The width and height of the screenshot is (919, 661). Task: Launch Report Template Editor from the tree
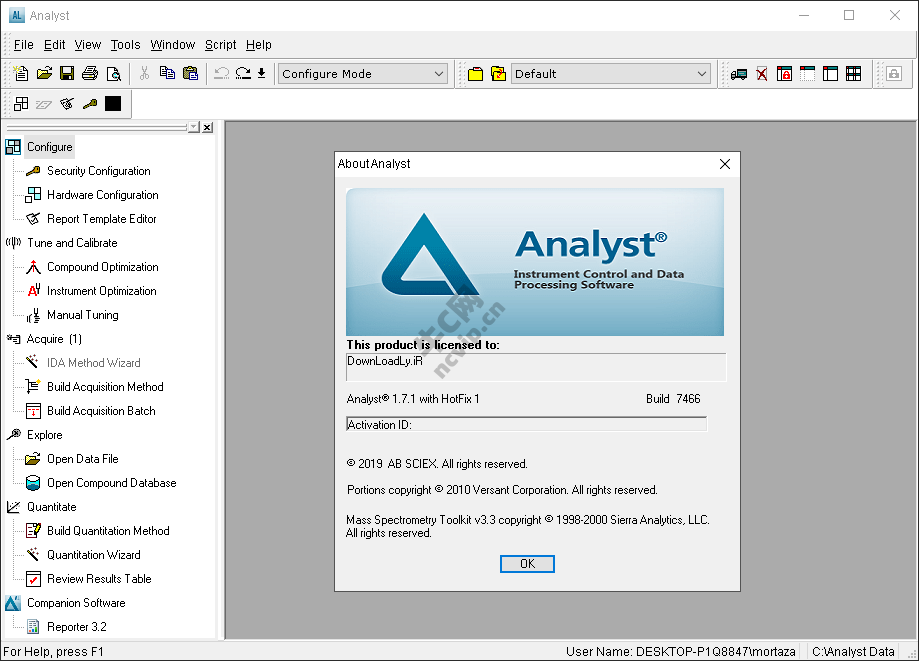point(101,219)
